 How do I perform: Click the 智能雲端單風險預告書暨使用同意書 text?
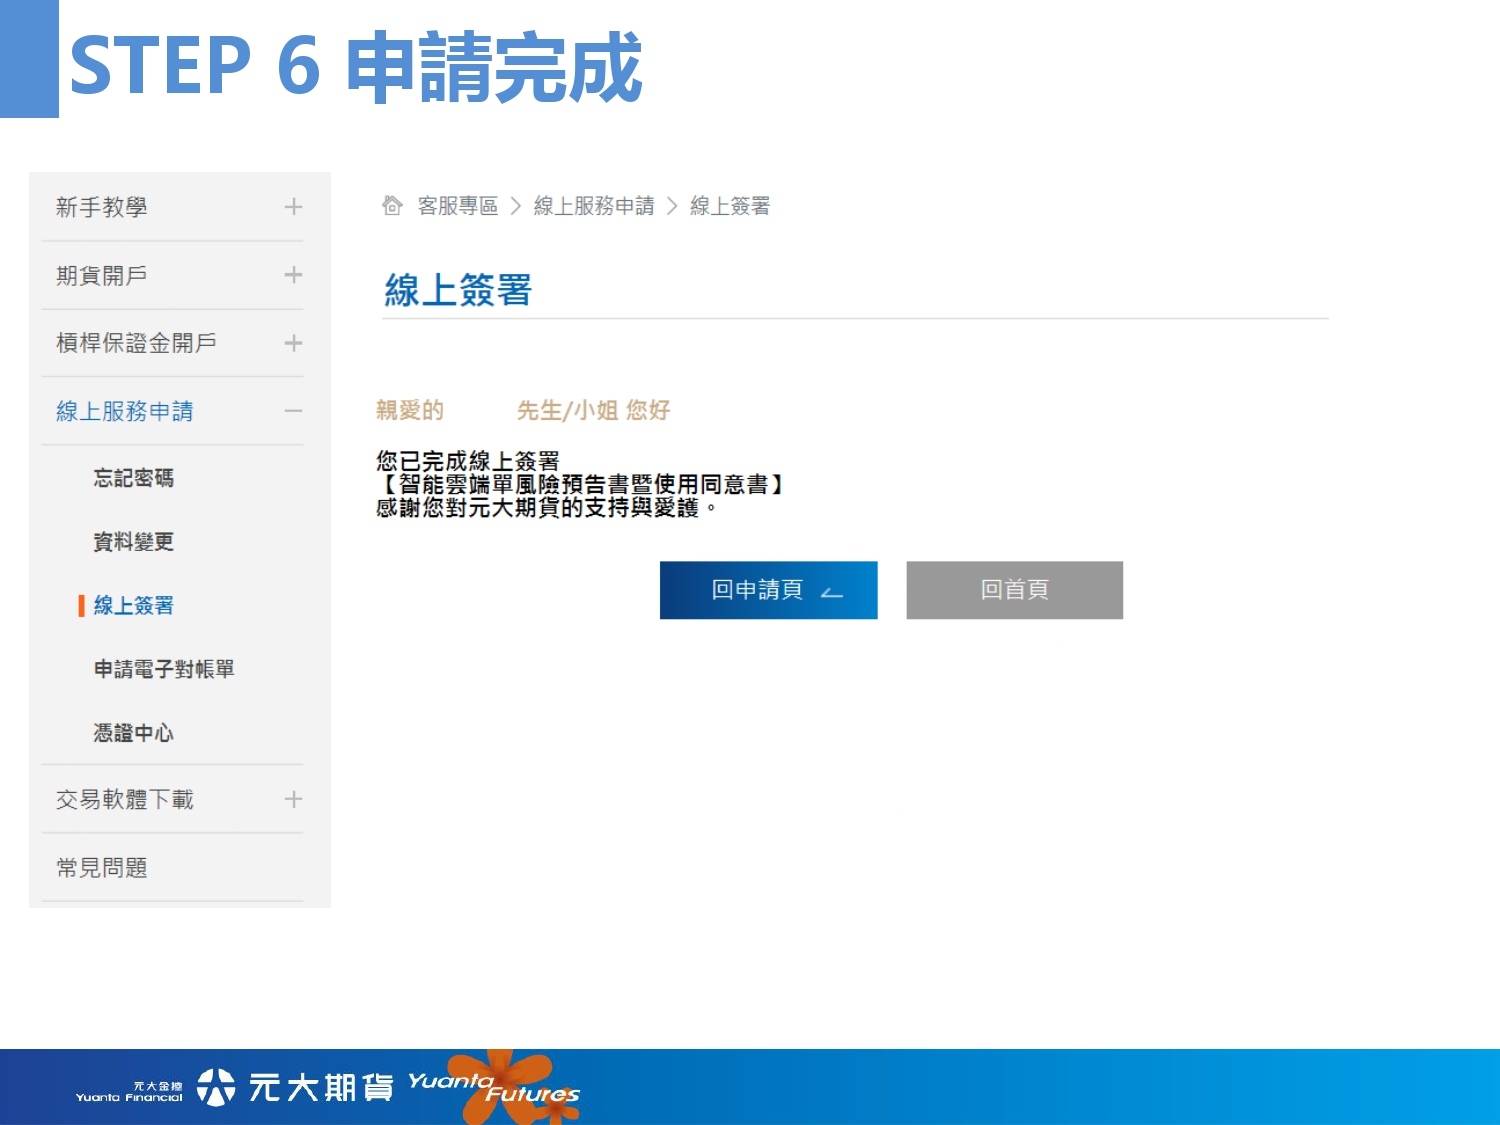coord(583,484)
